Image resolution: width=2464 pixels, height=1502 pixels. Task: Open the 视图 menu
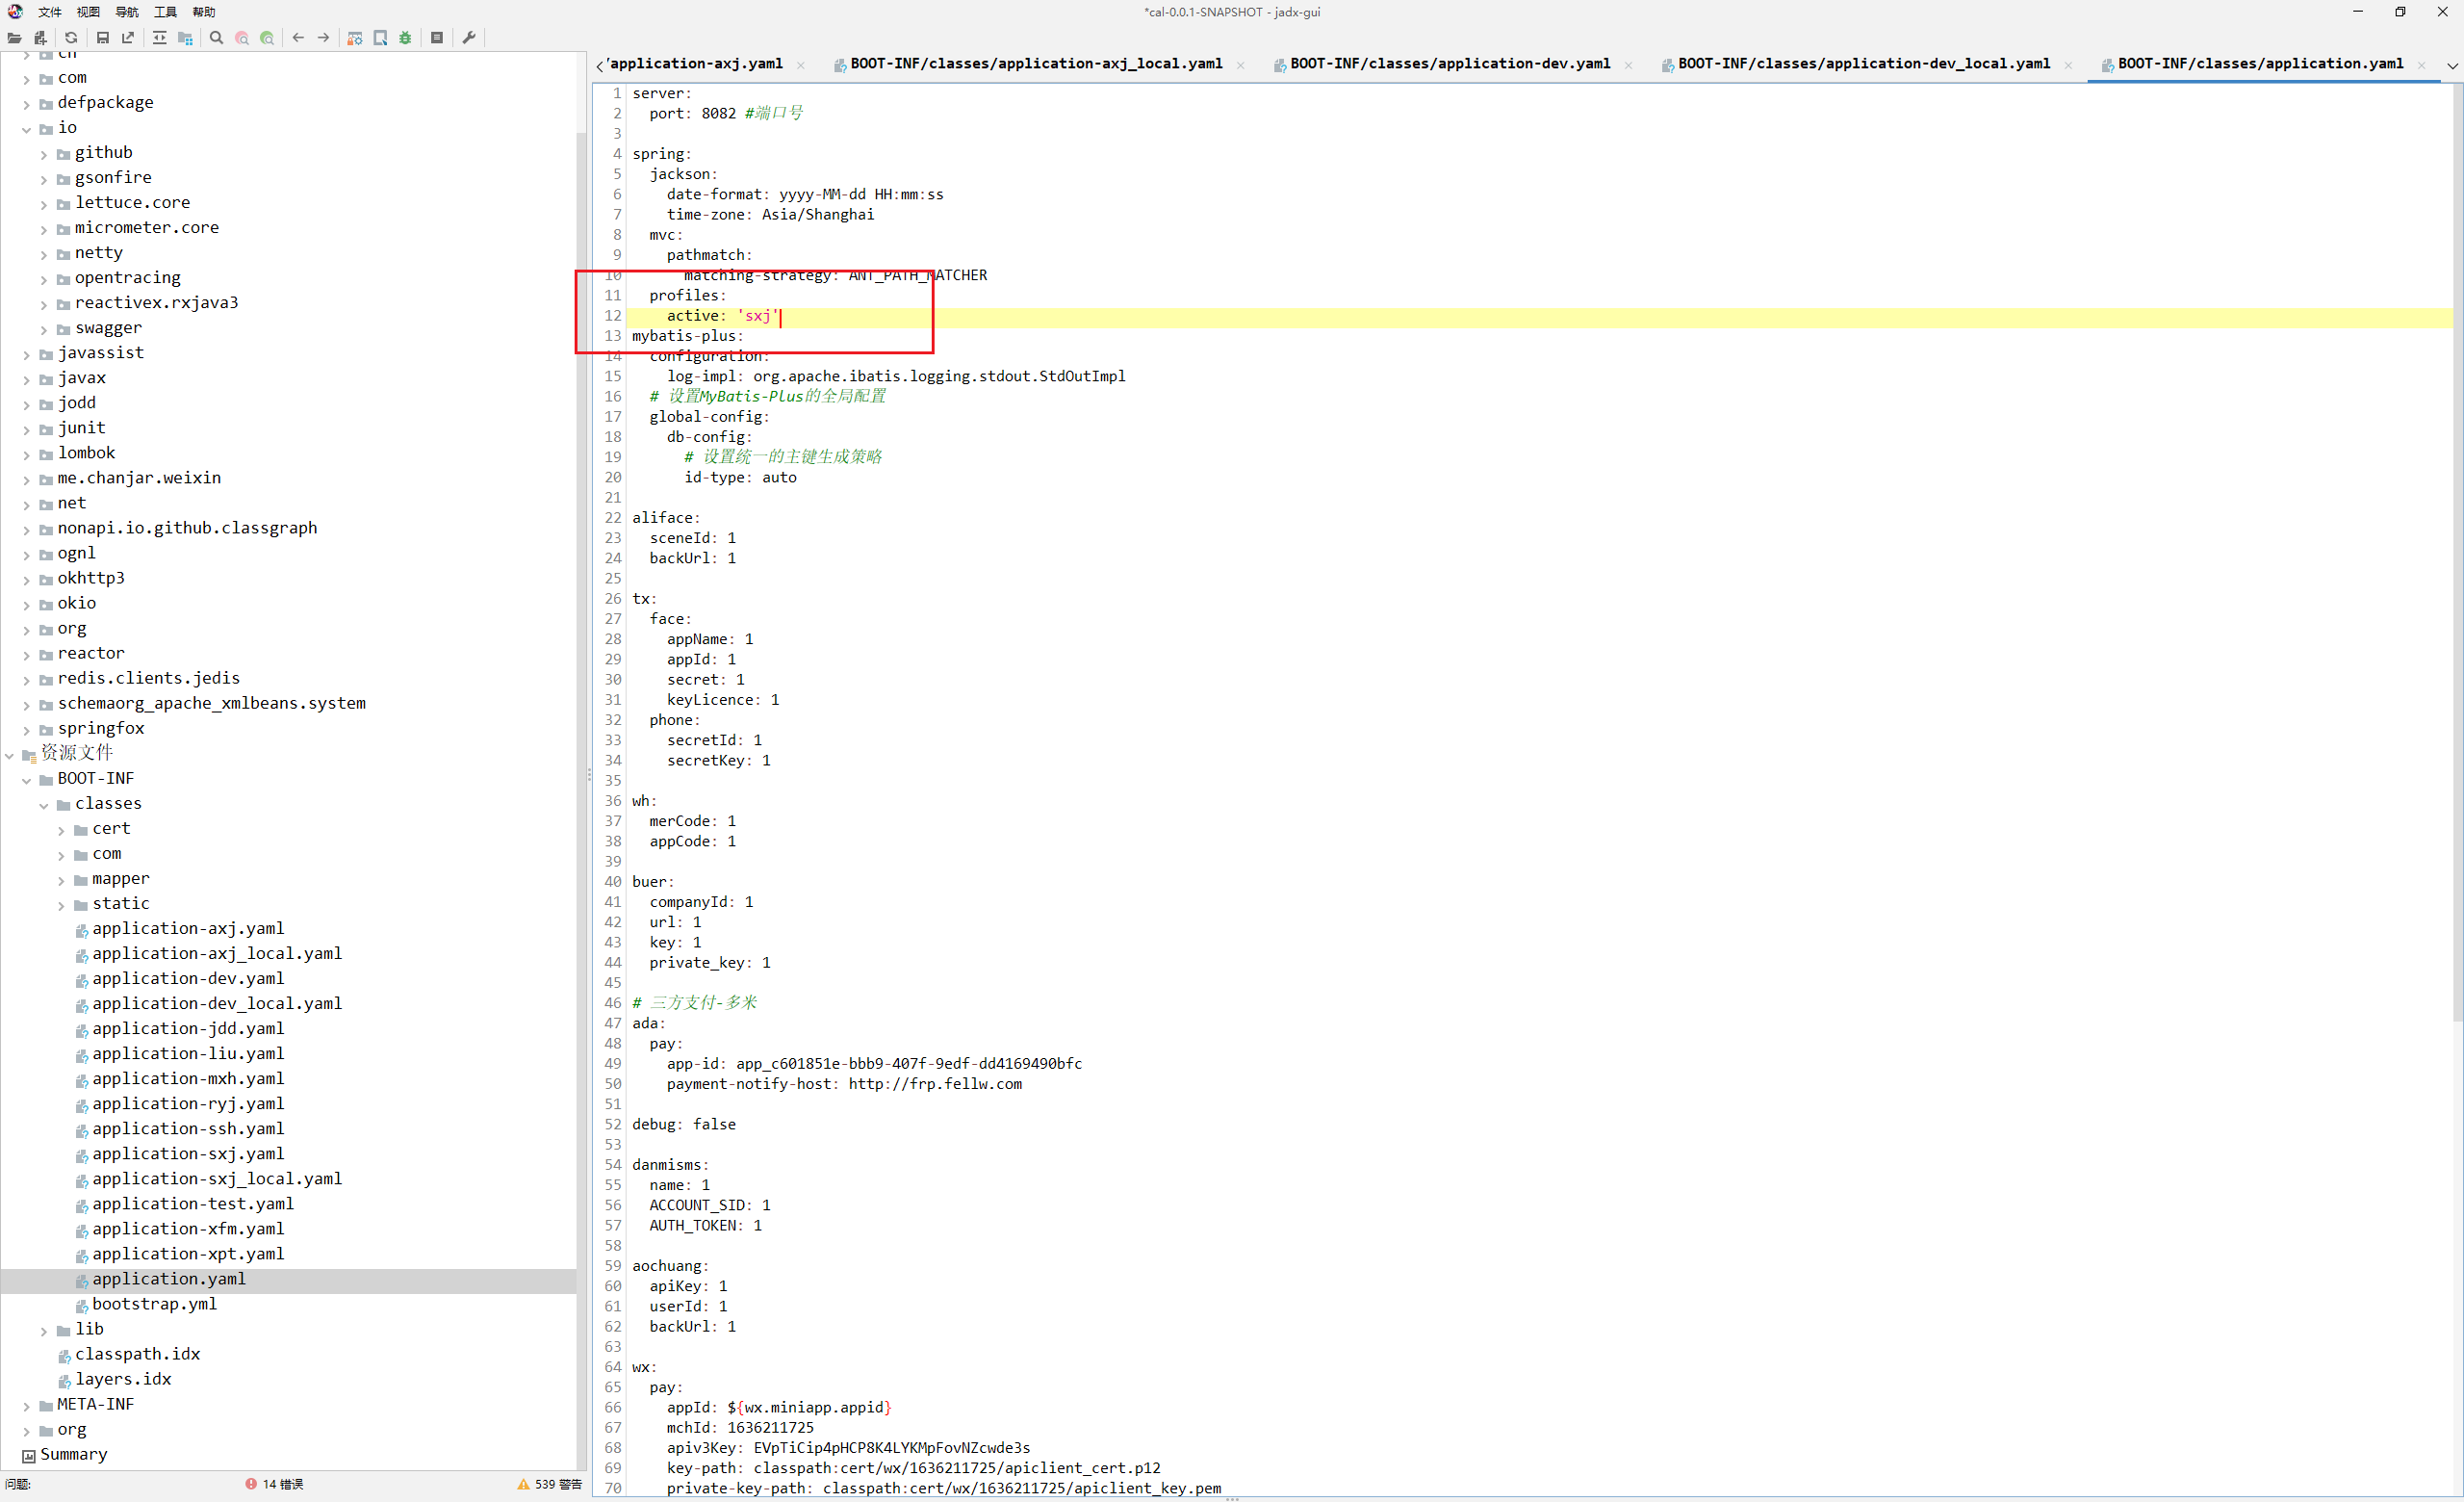pos(88,12)
